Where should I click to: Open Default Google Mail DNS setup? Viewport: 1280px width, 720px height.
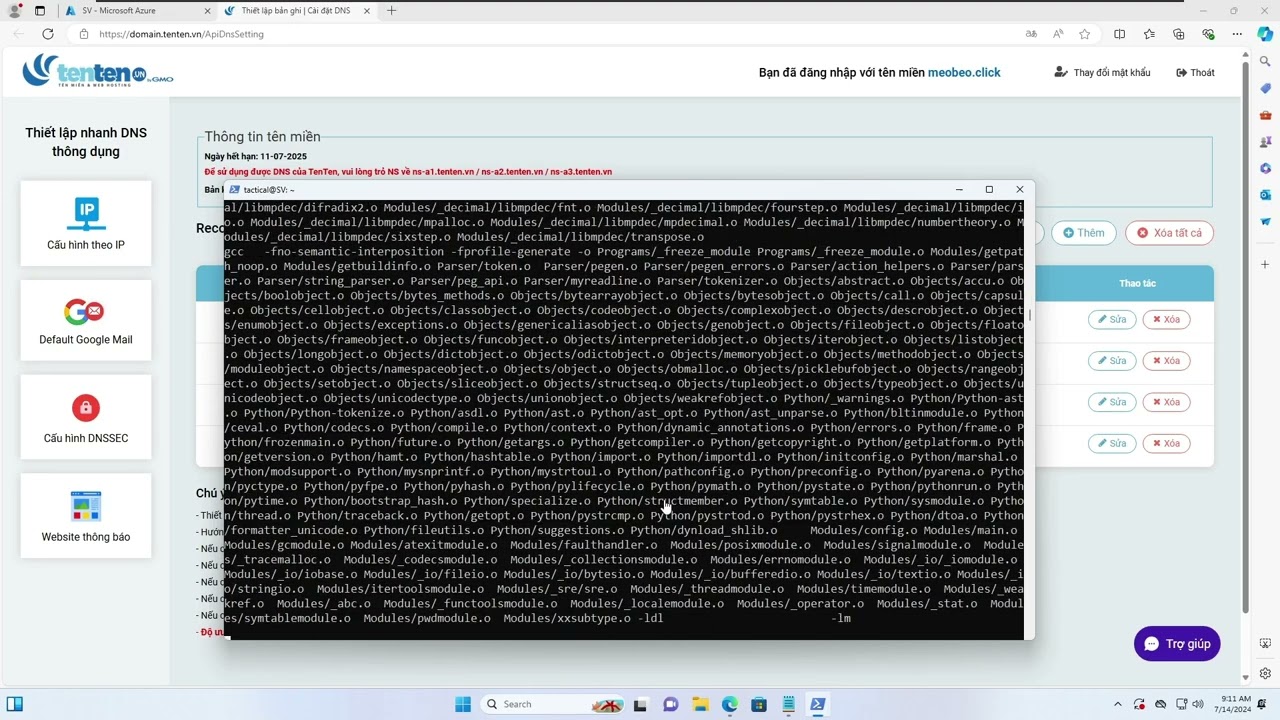(x=86, y=320)
